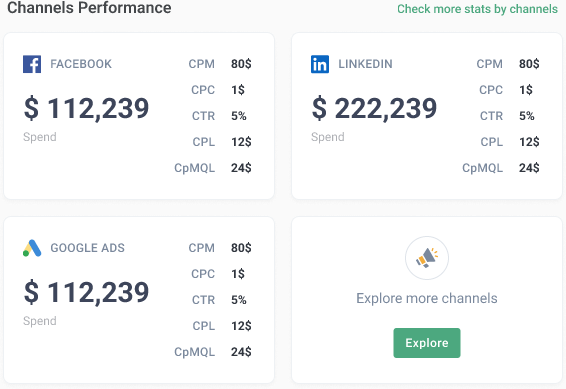Click the FACEBOOK channel label
The image size is (566, 389).
81,64
